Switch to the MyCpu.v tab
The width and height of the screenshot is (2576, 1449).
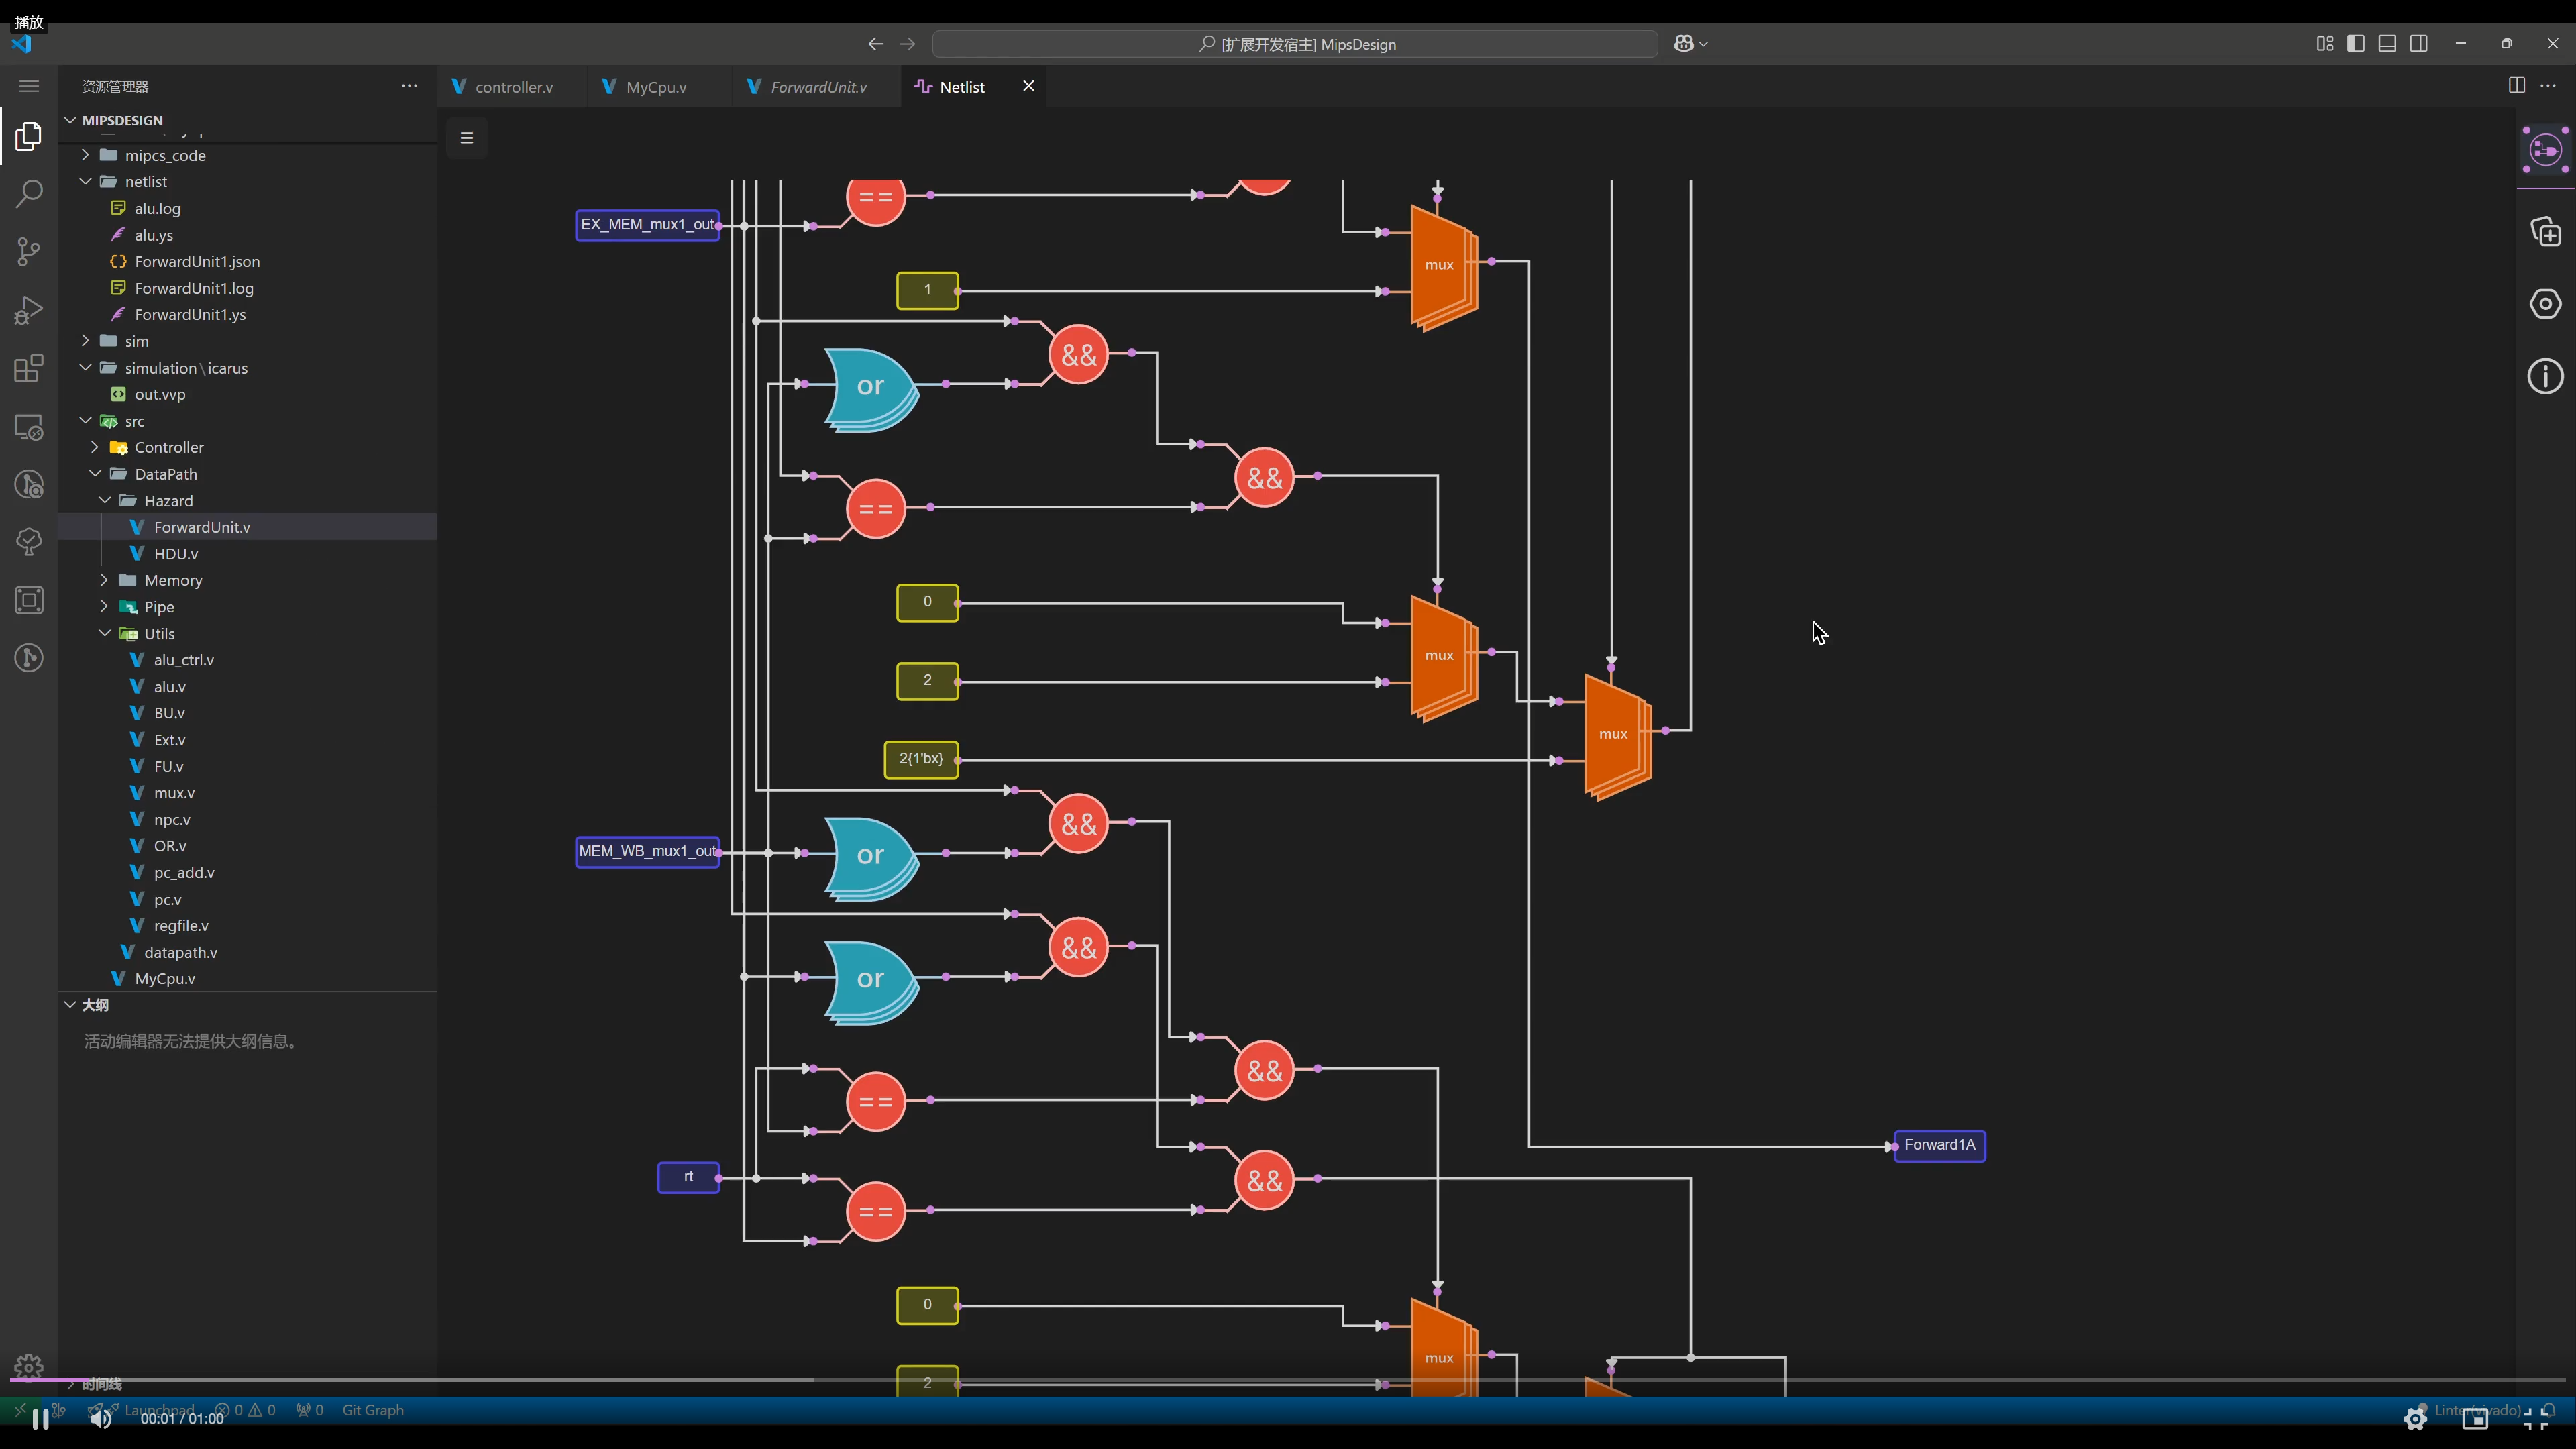pos(656,87)
